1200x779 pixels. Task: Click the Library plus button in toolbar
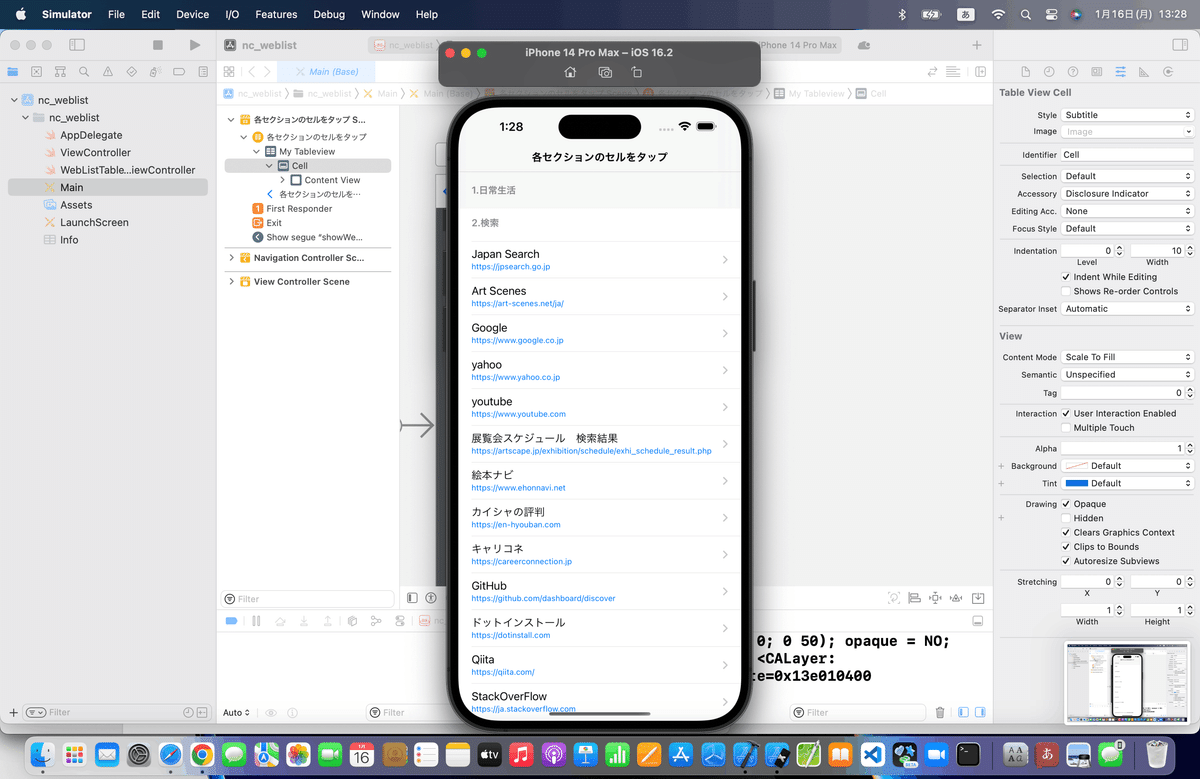[x=977, y=45]
